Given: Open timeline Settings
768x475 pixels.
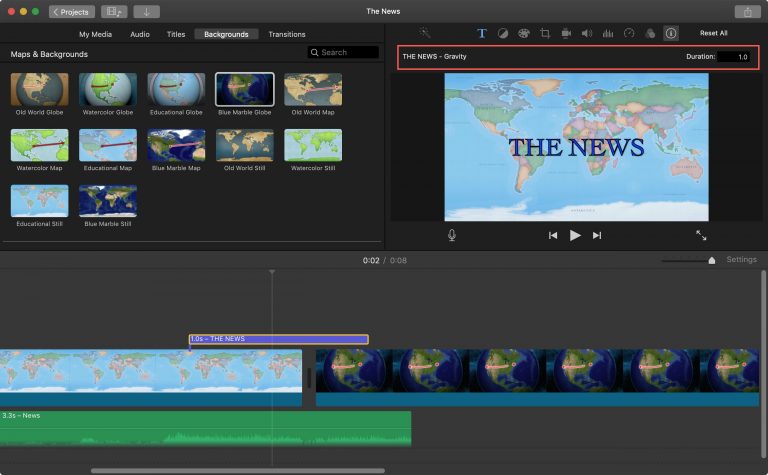Looking at the screenshot, I should coord(741,260).
